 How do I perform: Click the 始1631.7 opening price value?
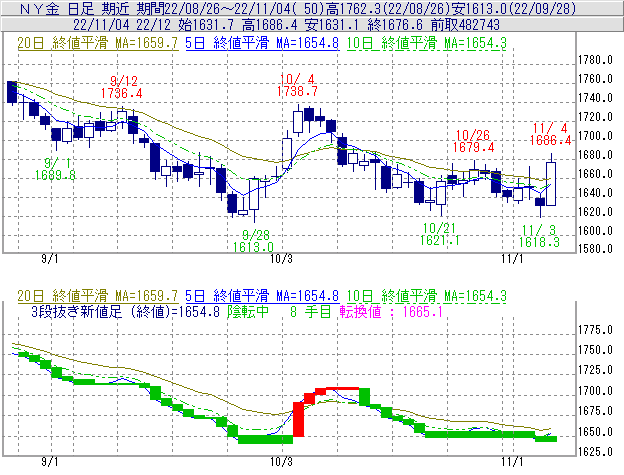click(x=206, y=25)
